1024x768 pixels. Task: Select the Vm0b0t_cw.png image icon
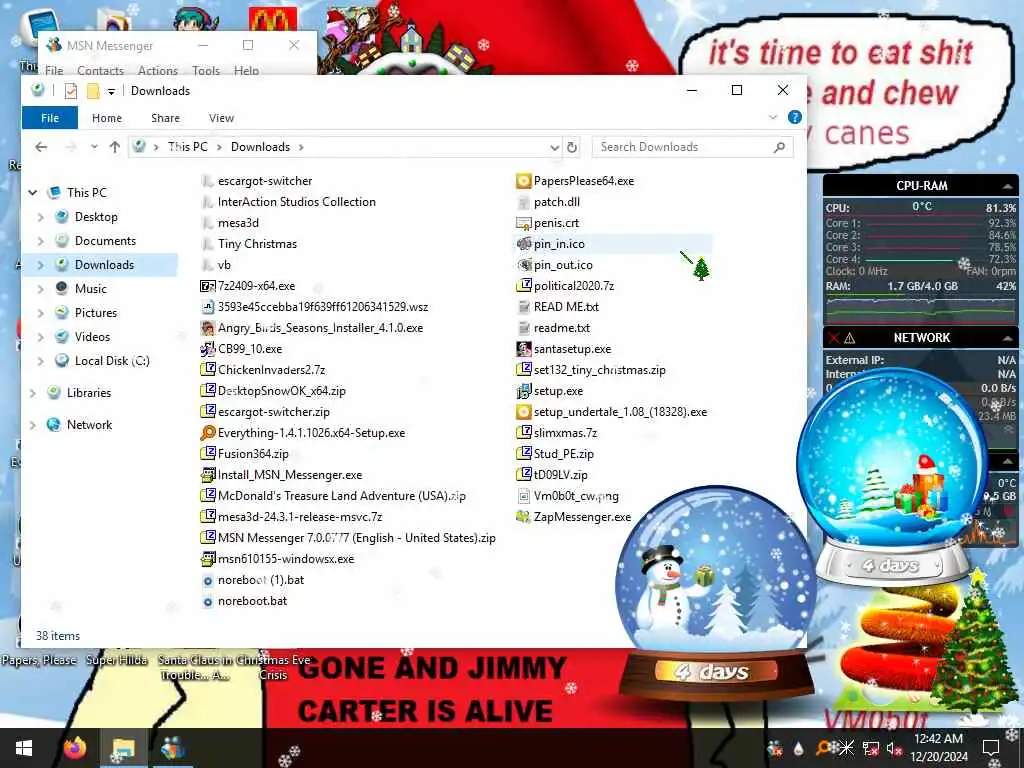coord(523,496)
